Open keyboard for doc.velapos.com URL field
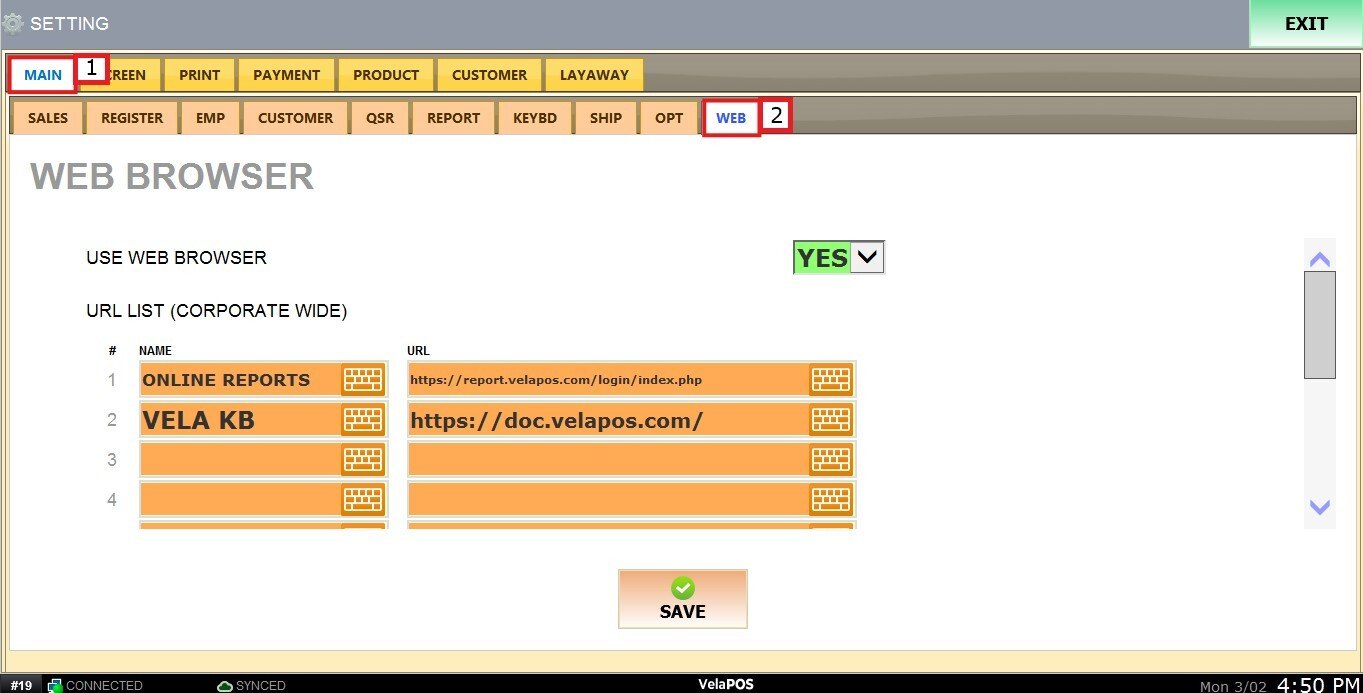Viewport: 1363px width, 693px height. (x=831, y=420)
